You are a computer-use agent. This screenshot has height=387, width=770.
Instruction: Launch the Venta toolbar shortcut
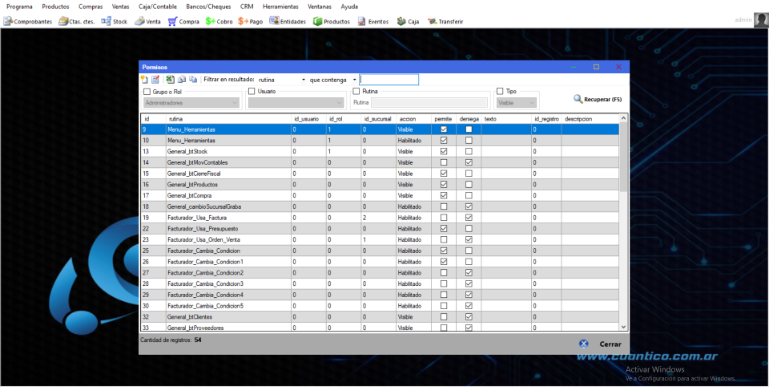[148, 22]
